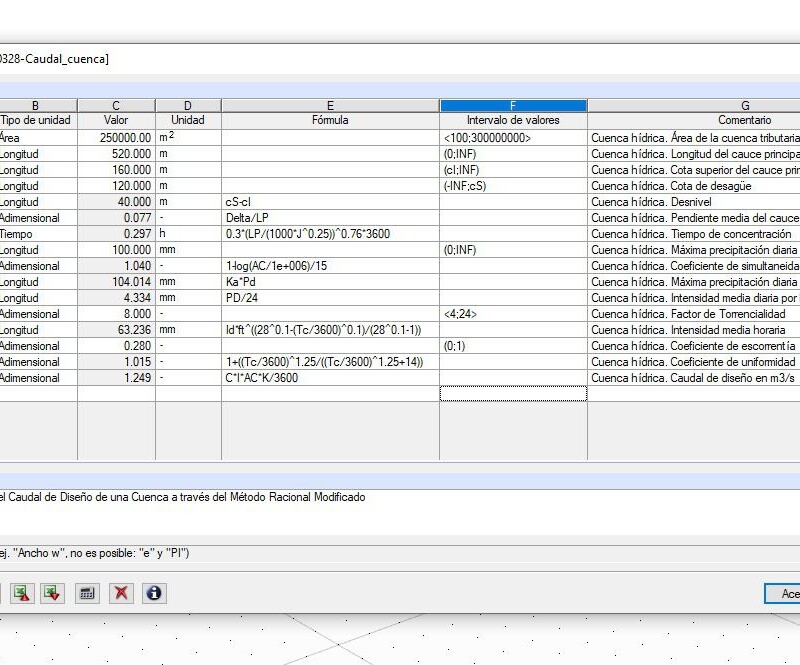Click the value 1.015 cell
Screen dimensions: 800x665
[x=116, y=362]
